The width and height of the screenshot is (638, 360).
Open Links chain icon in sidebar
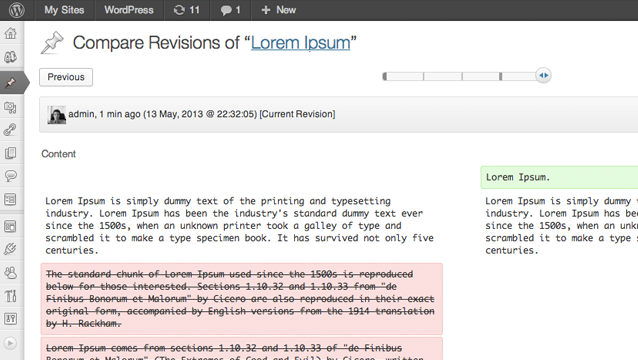[11, 130]
